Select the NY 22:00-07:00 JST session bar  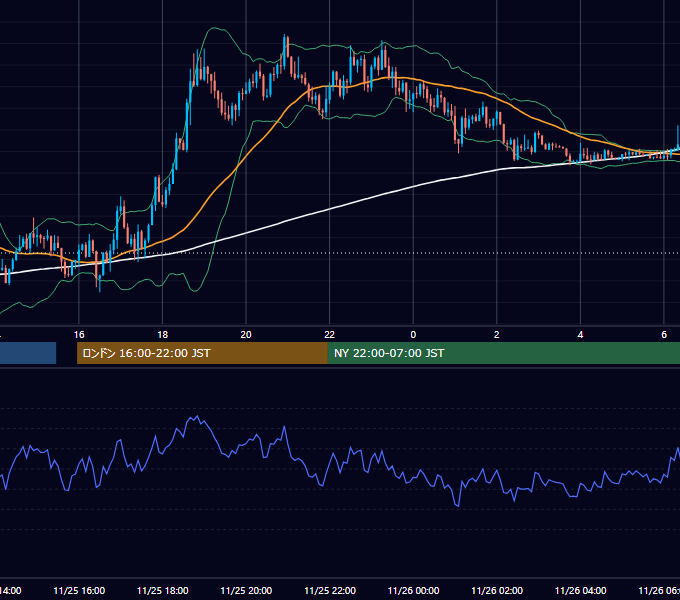[x=503, y=353]
